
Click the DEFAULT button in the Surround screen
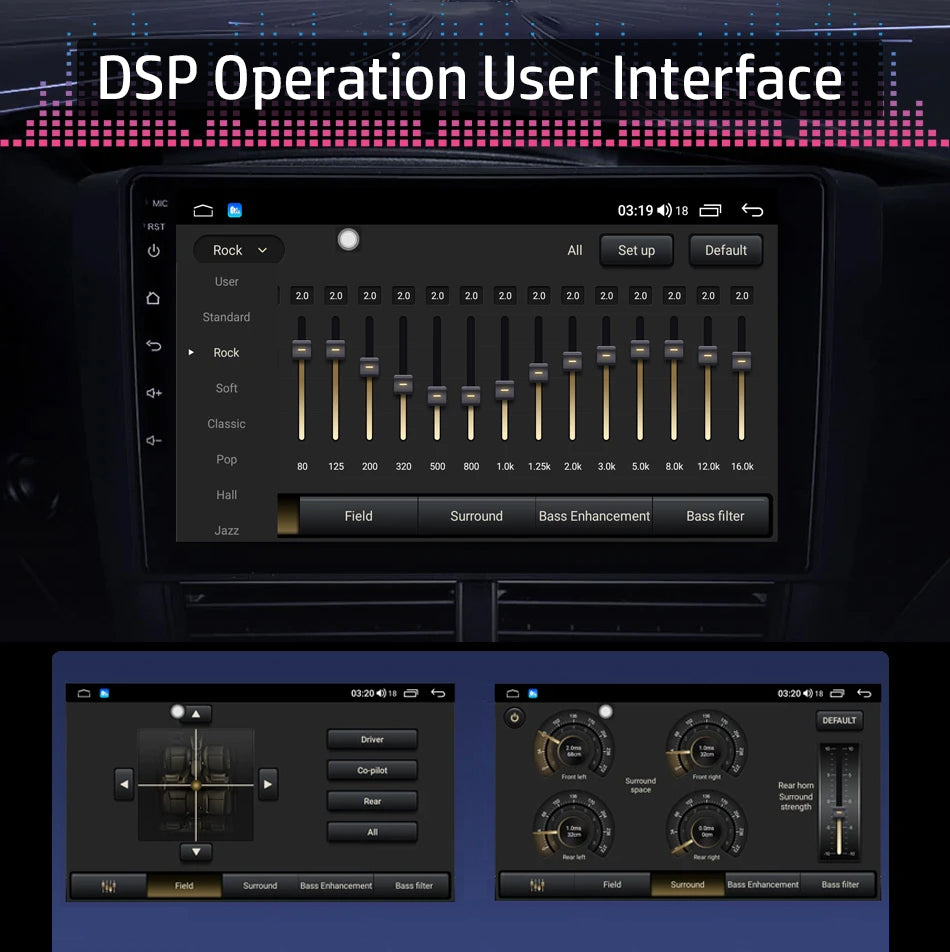pyautogui.click(x=839, y=720)
